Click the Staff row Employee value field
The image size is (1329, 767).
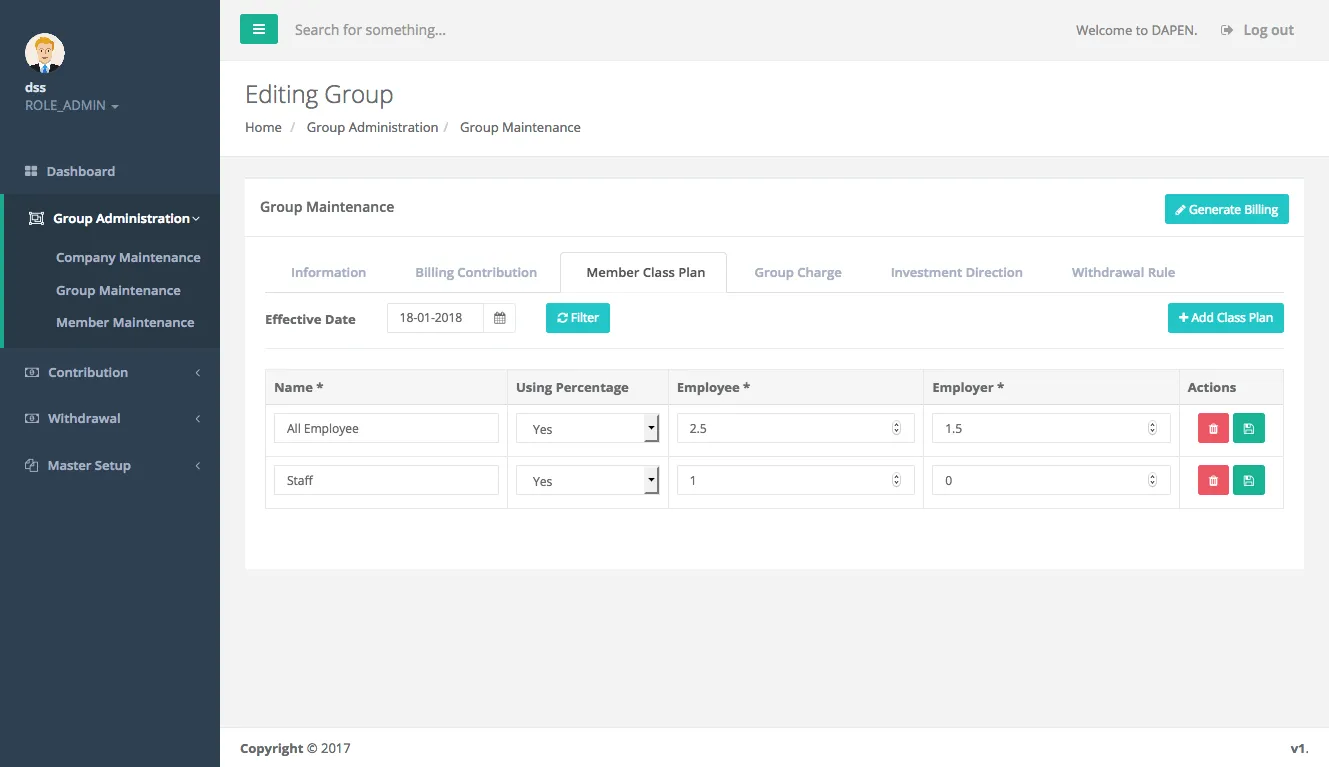pos(796,480)
